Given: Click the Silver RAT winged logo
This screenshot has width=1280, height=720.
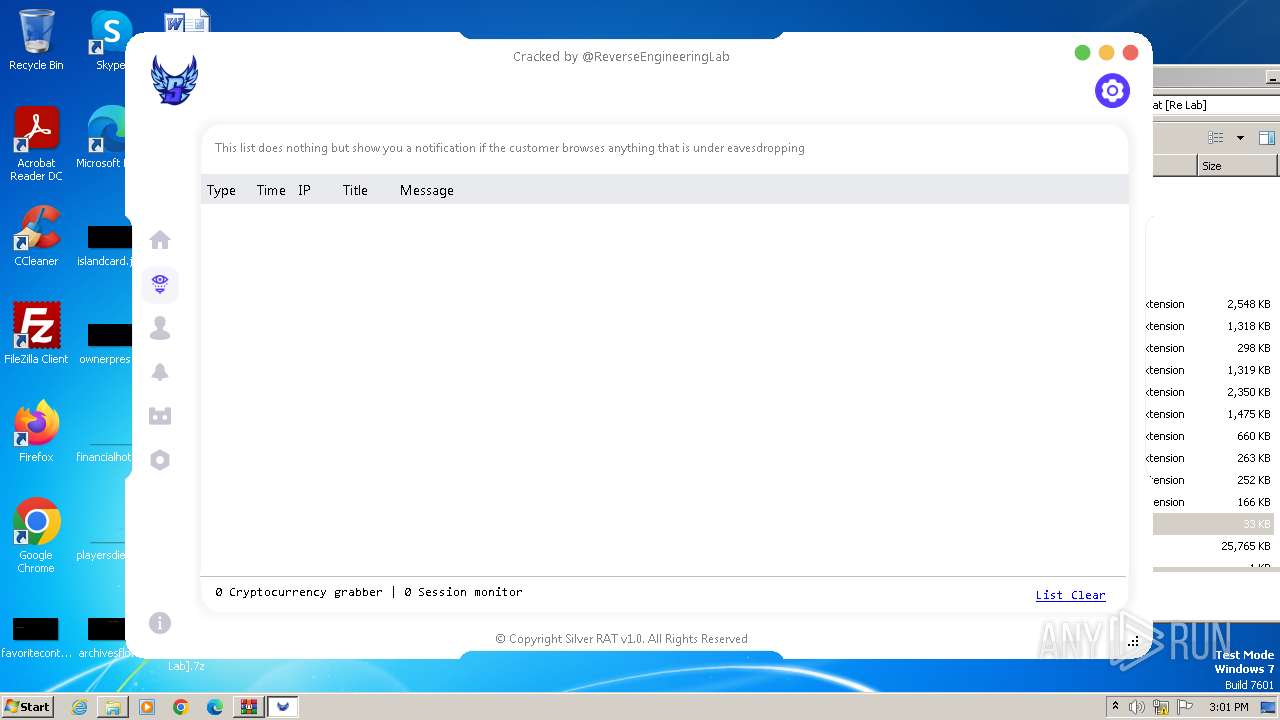Looking at the screenshot, I should tap(174, 80).
